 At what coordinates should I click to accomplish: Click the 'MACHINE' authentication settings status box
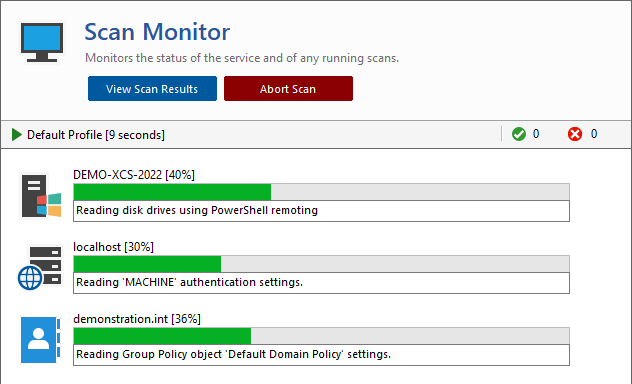click(x=321, y=283)
